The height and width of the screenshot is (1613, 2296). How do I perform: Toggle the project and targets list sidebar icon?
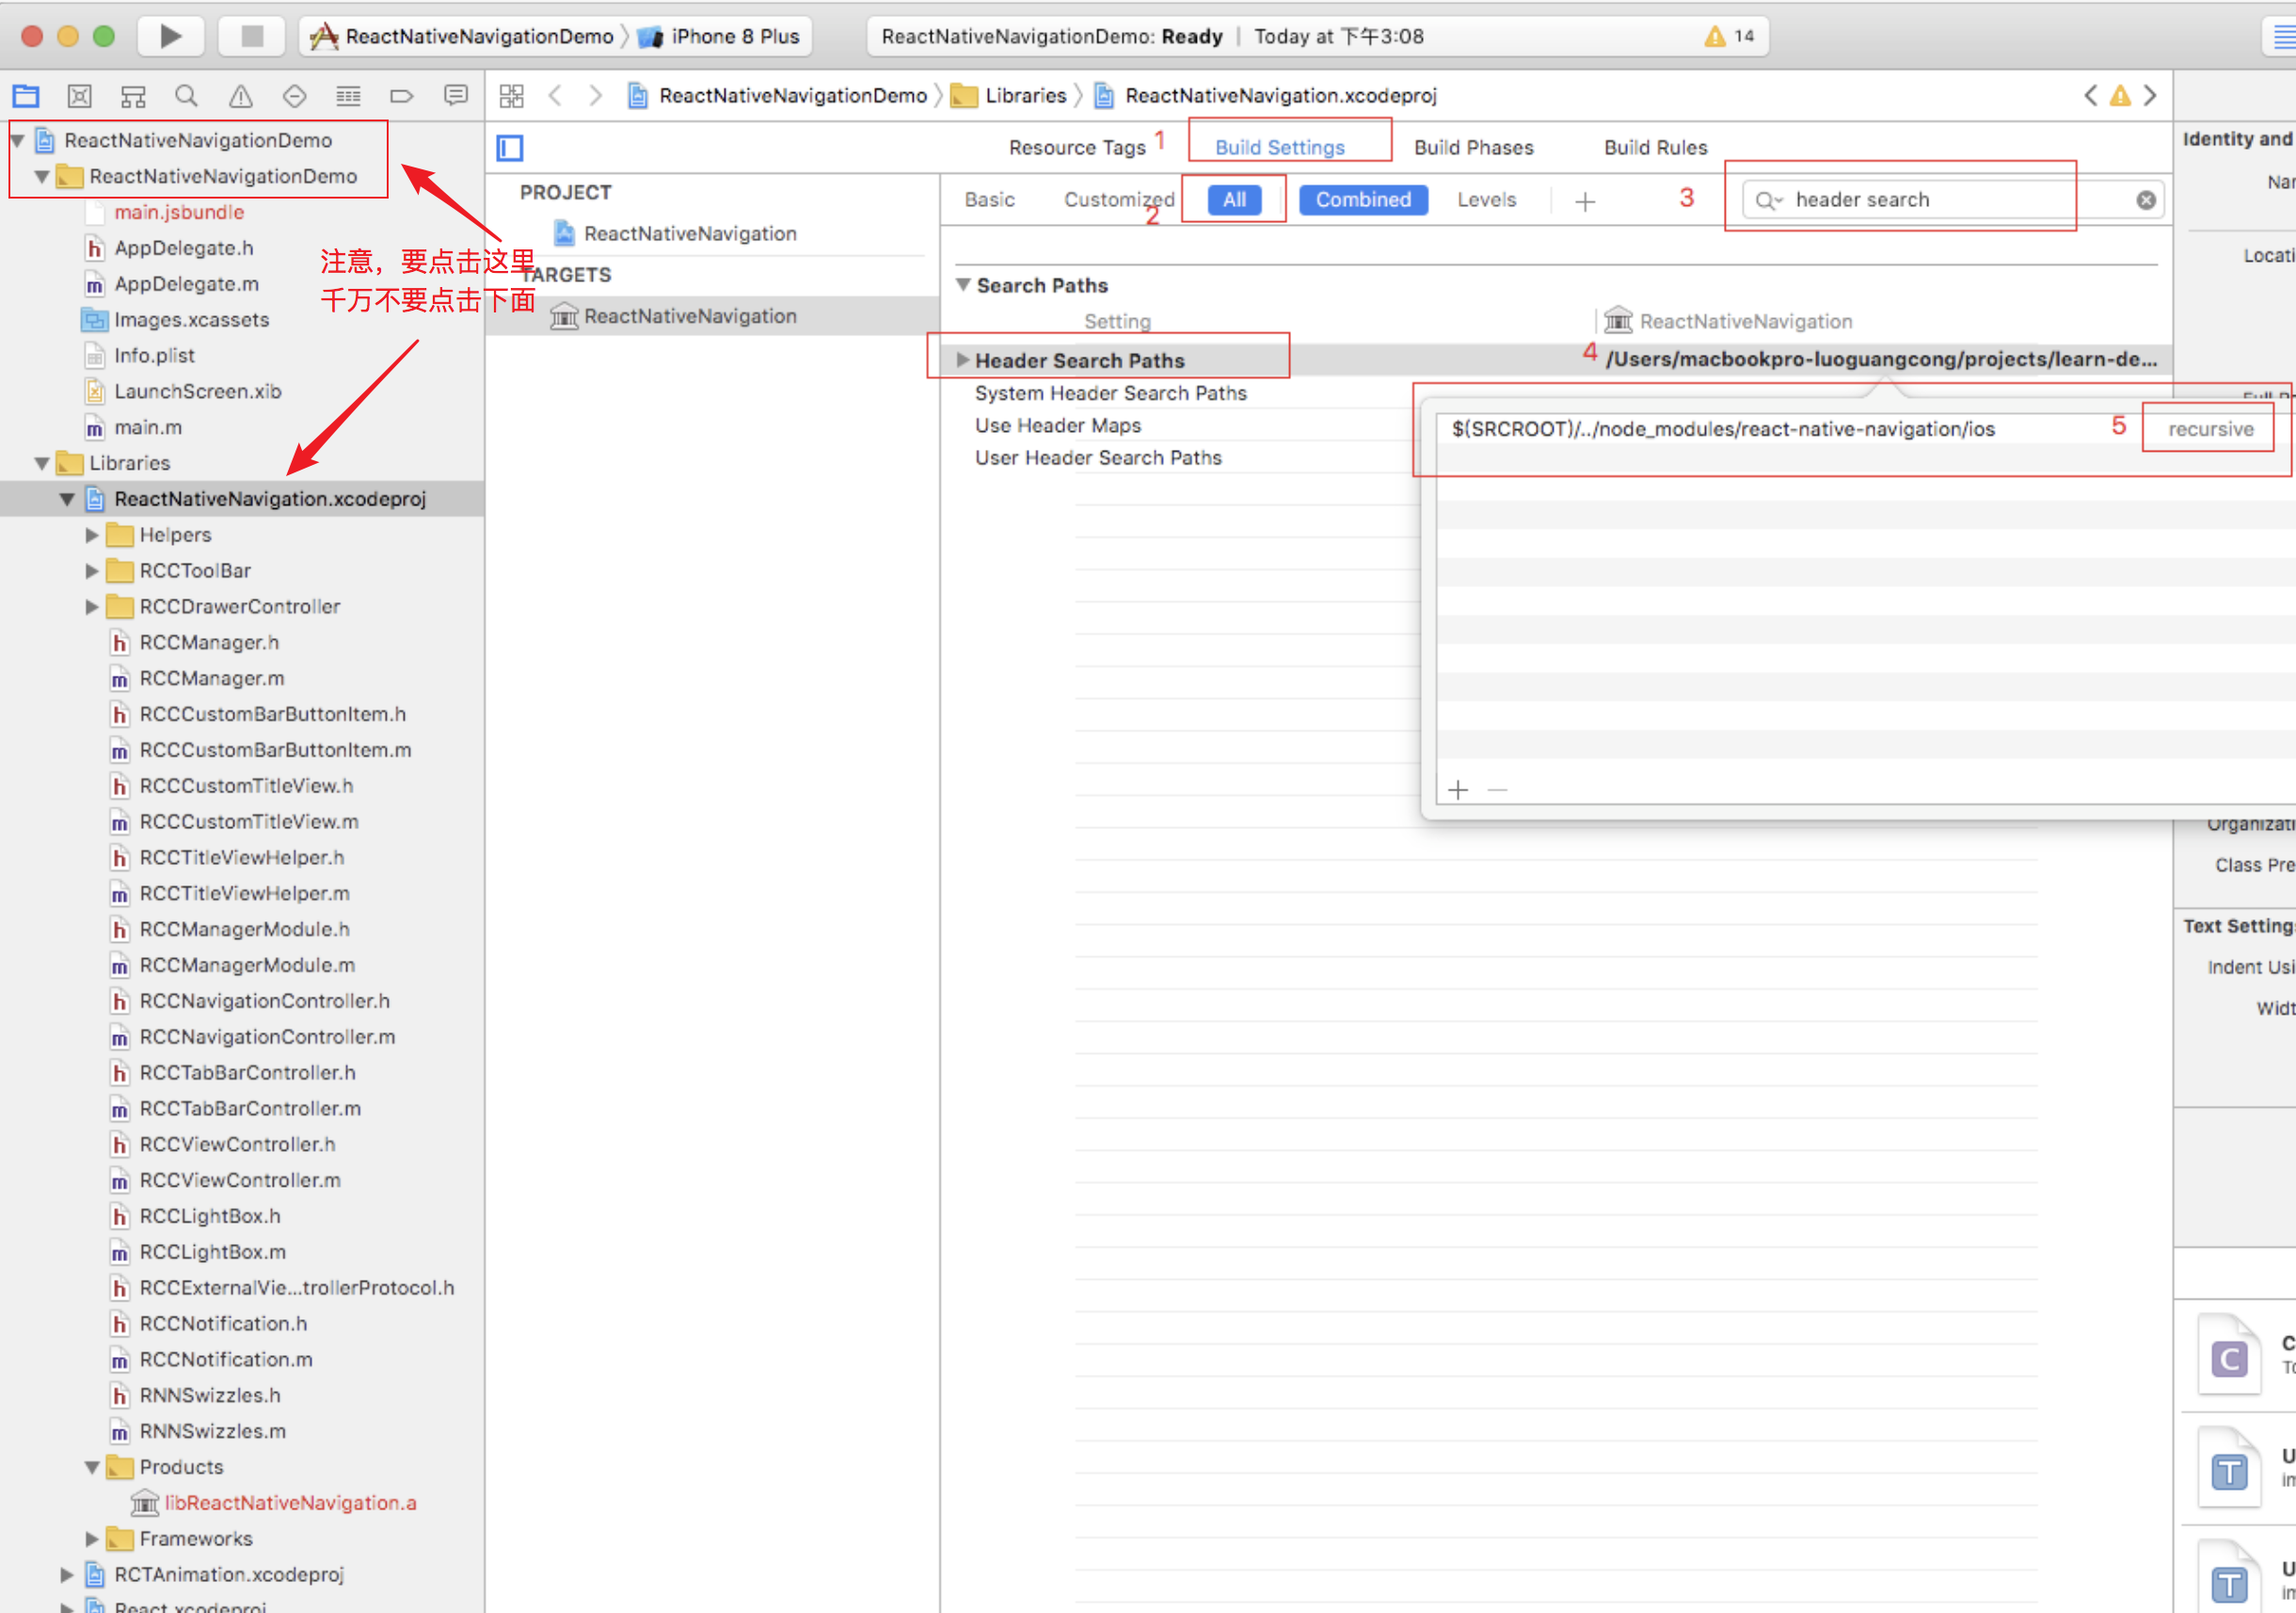click(x=510, y=148)
